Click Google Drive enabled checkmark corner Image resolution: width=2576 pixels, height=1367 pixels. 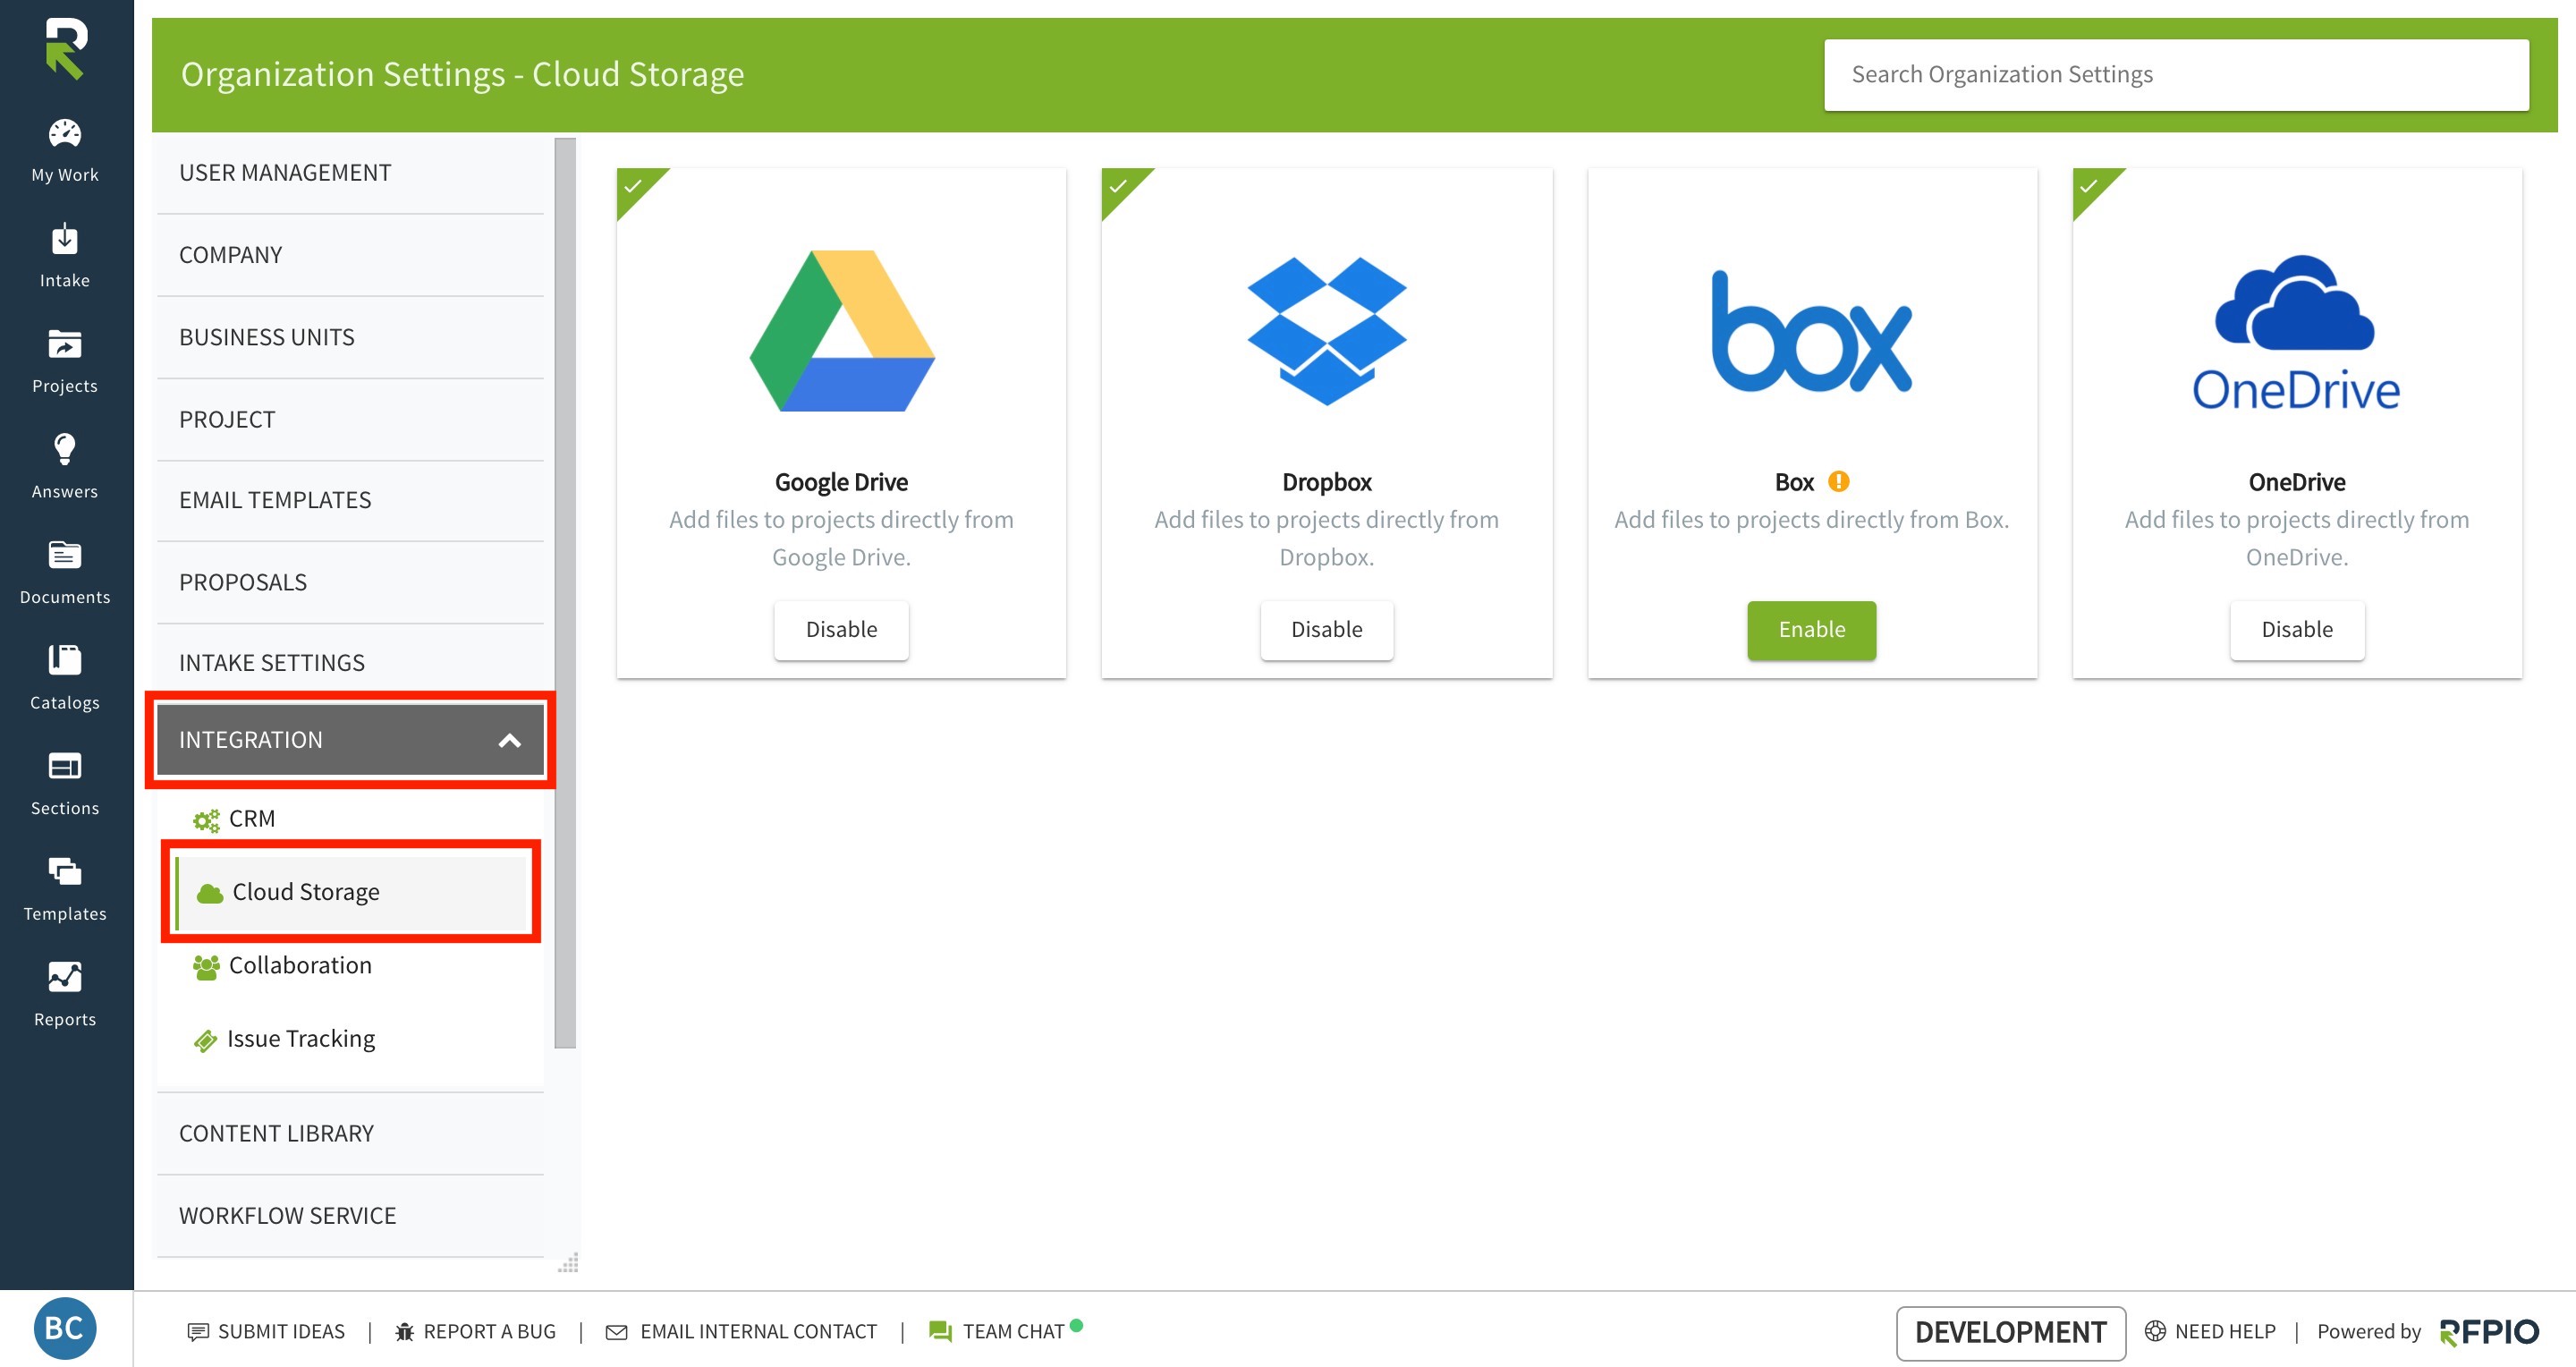(x=634, y=186)
